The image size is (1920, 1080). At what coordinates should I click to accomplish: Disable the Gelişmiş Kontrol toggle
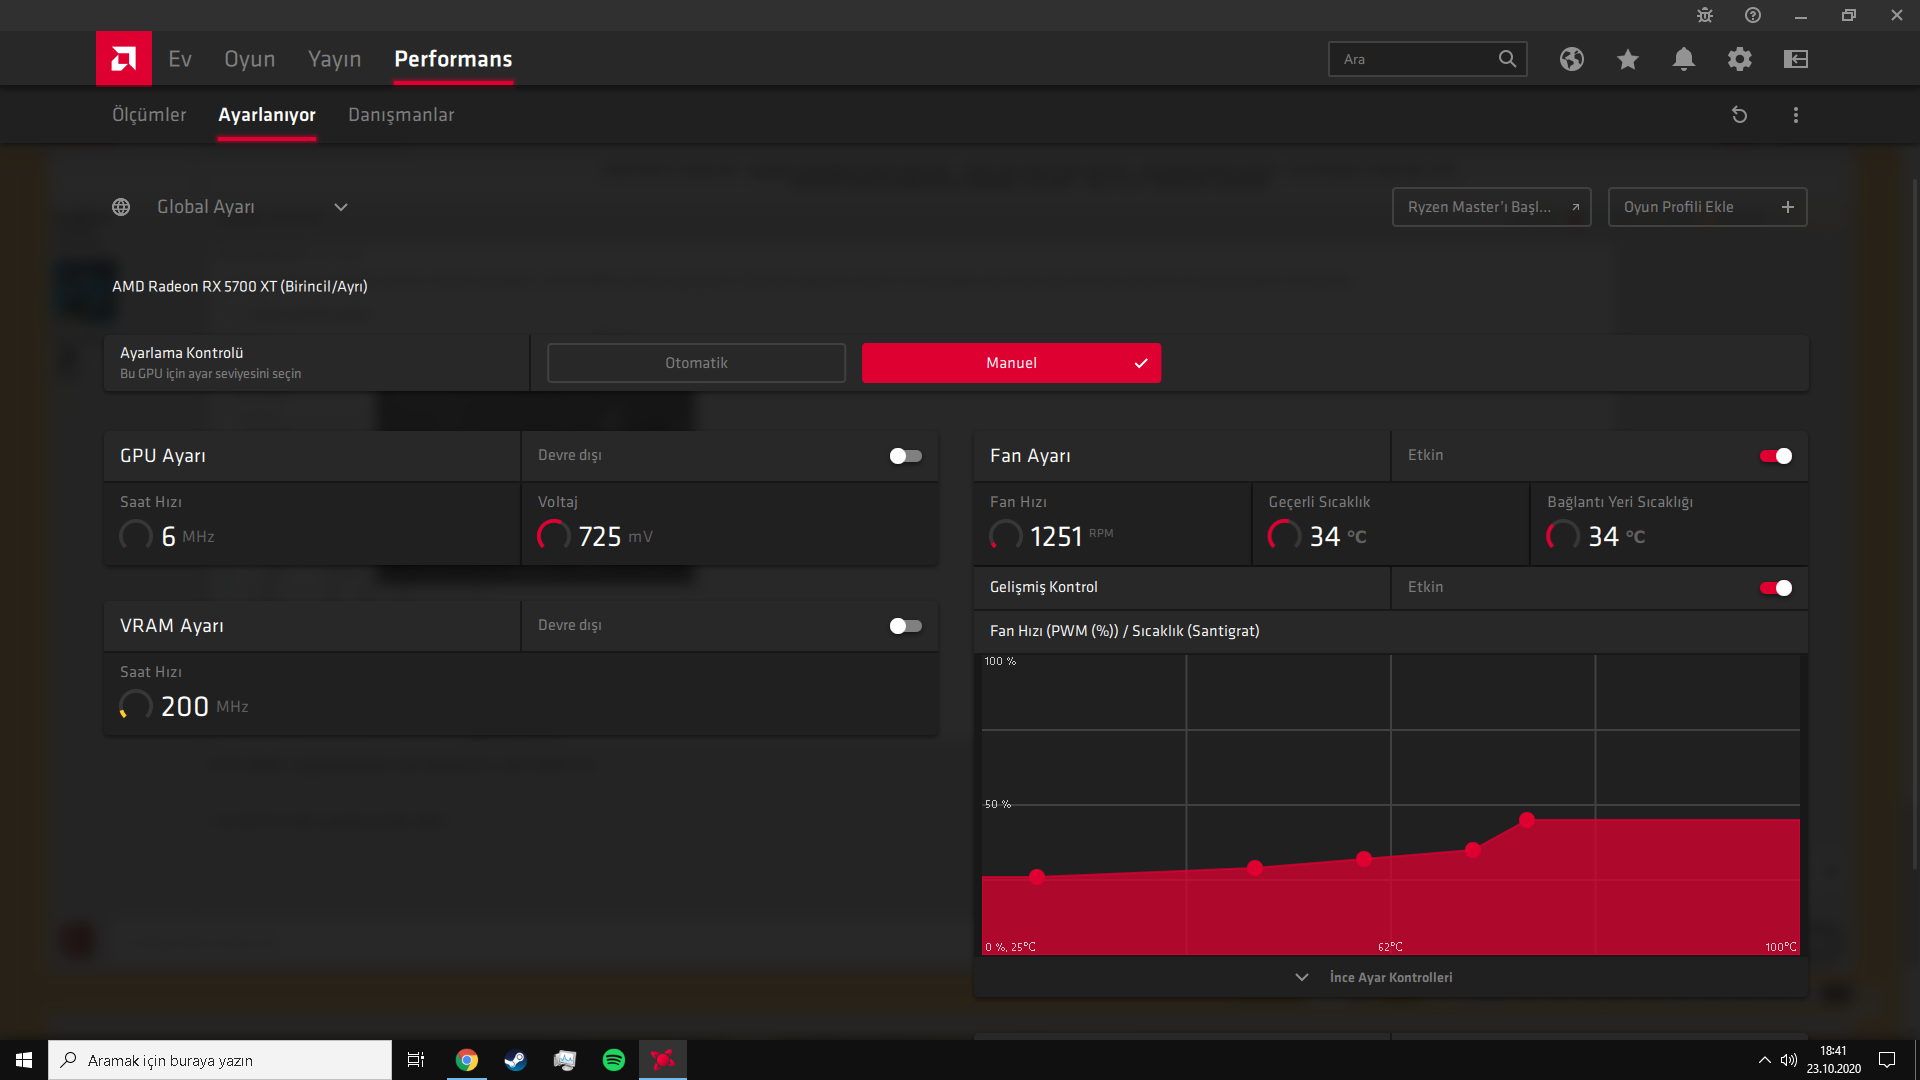(1776, 588)
